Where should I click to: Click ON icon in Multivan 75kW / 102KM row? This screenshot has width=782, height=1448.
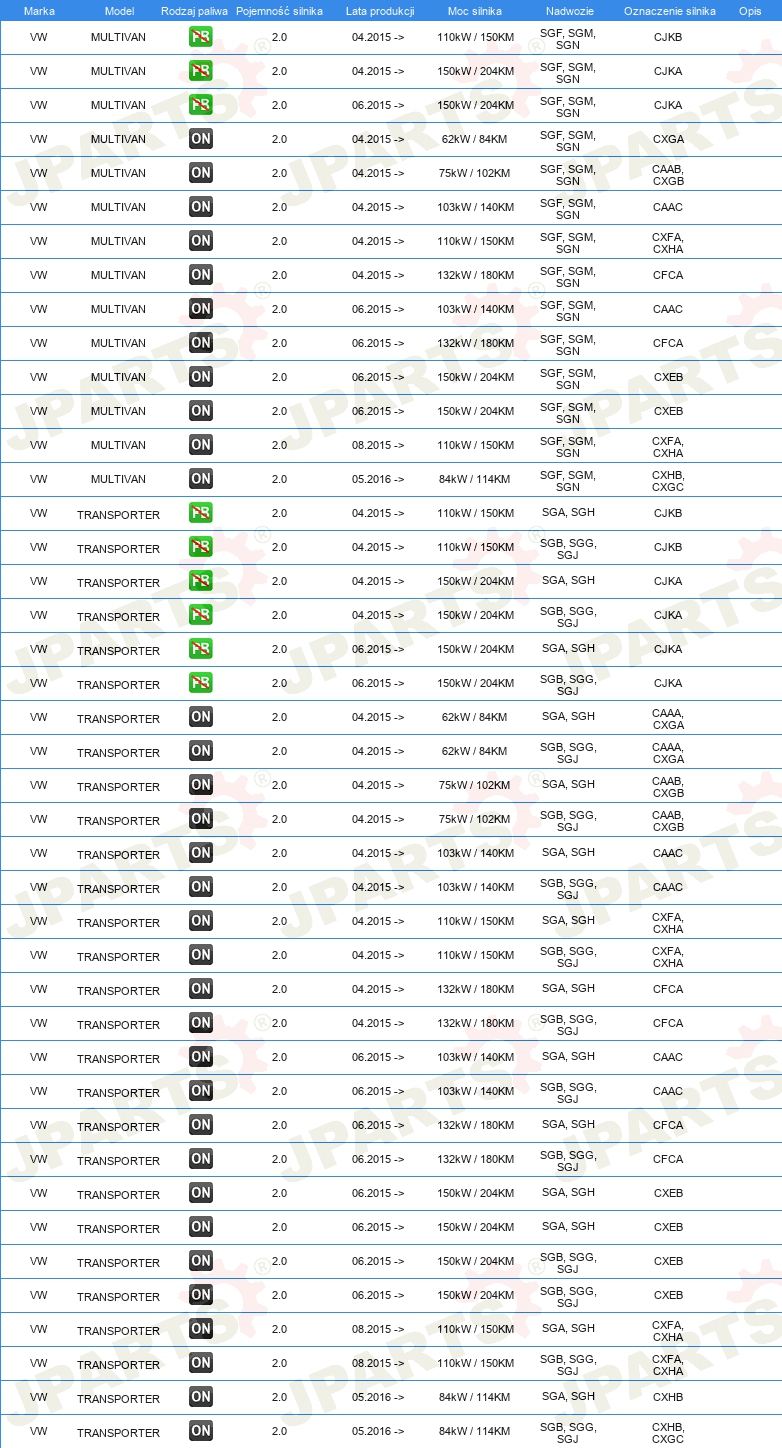tap(200, 174)
